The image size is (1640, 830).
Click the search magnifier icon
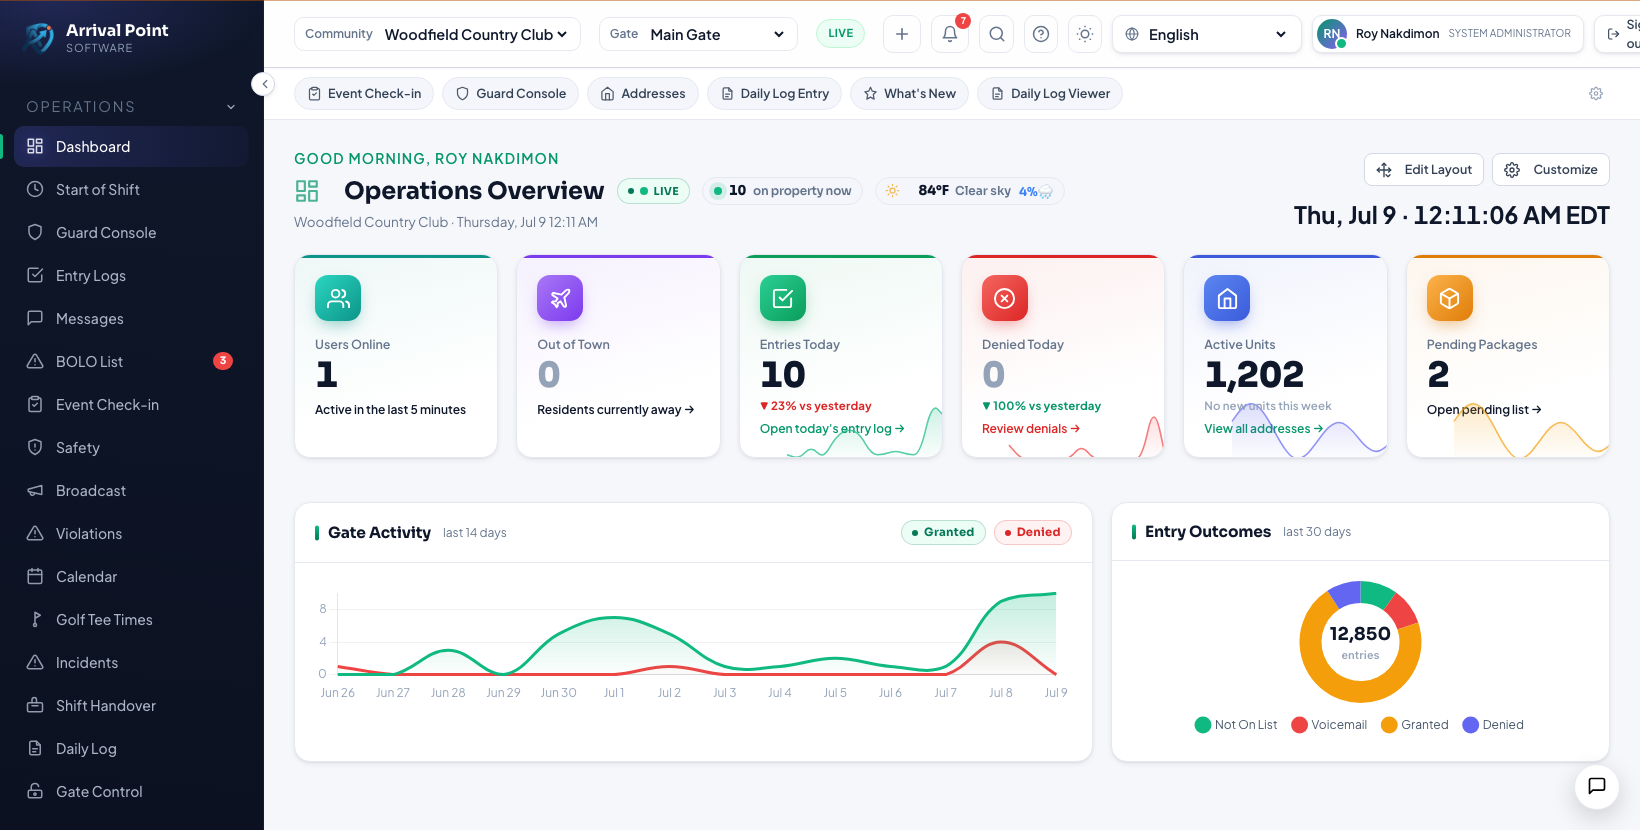[997, 34]
